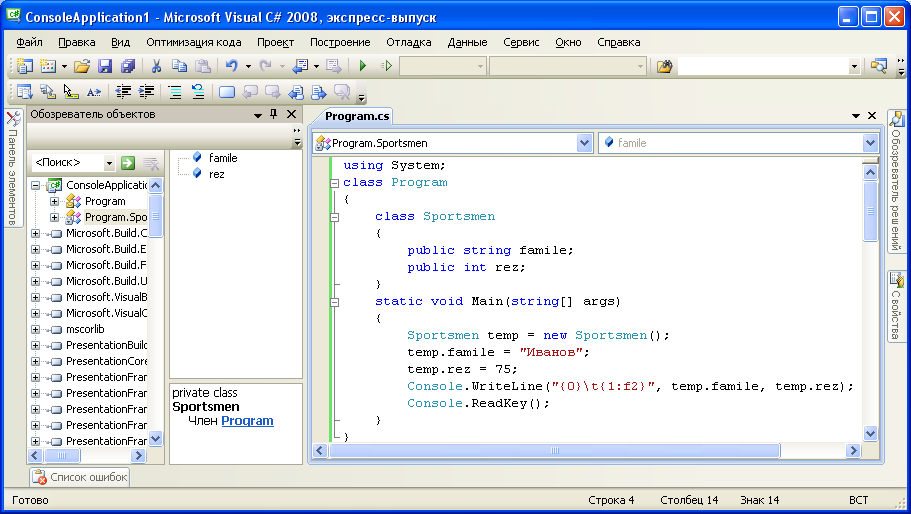This screenshot has height=514, width=911.
Task: Open the Свойства properties side tab
Action: point(896,307)
